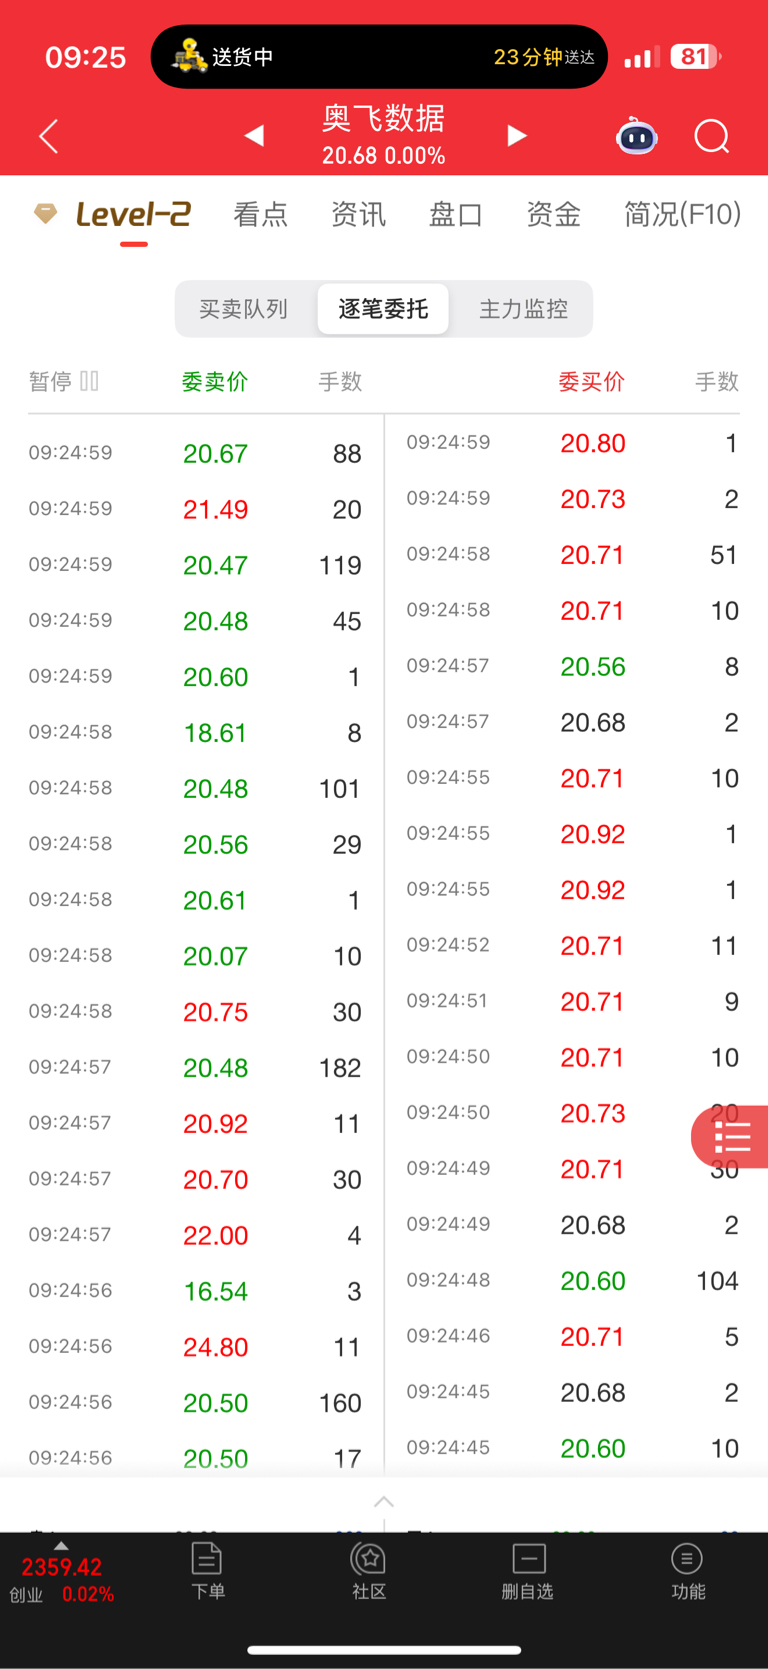Select buy order quantity 51
The height and width of the screenshot is (1669, 768).
pyautogui.click(x=724, y=555)
